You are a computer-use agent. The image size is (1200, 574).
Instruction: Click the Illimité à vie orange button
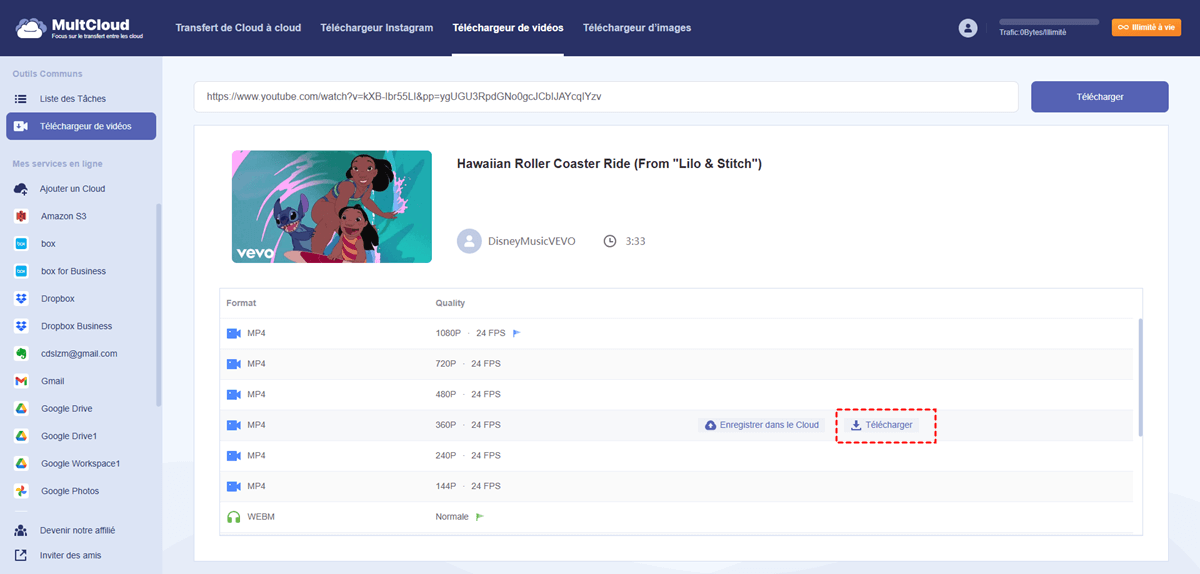(1146, 28)
